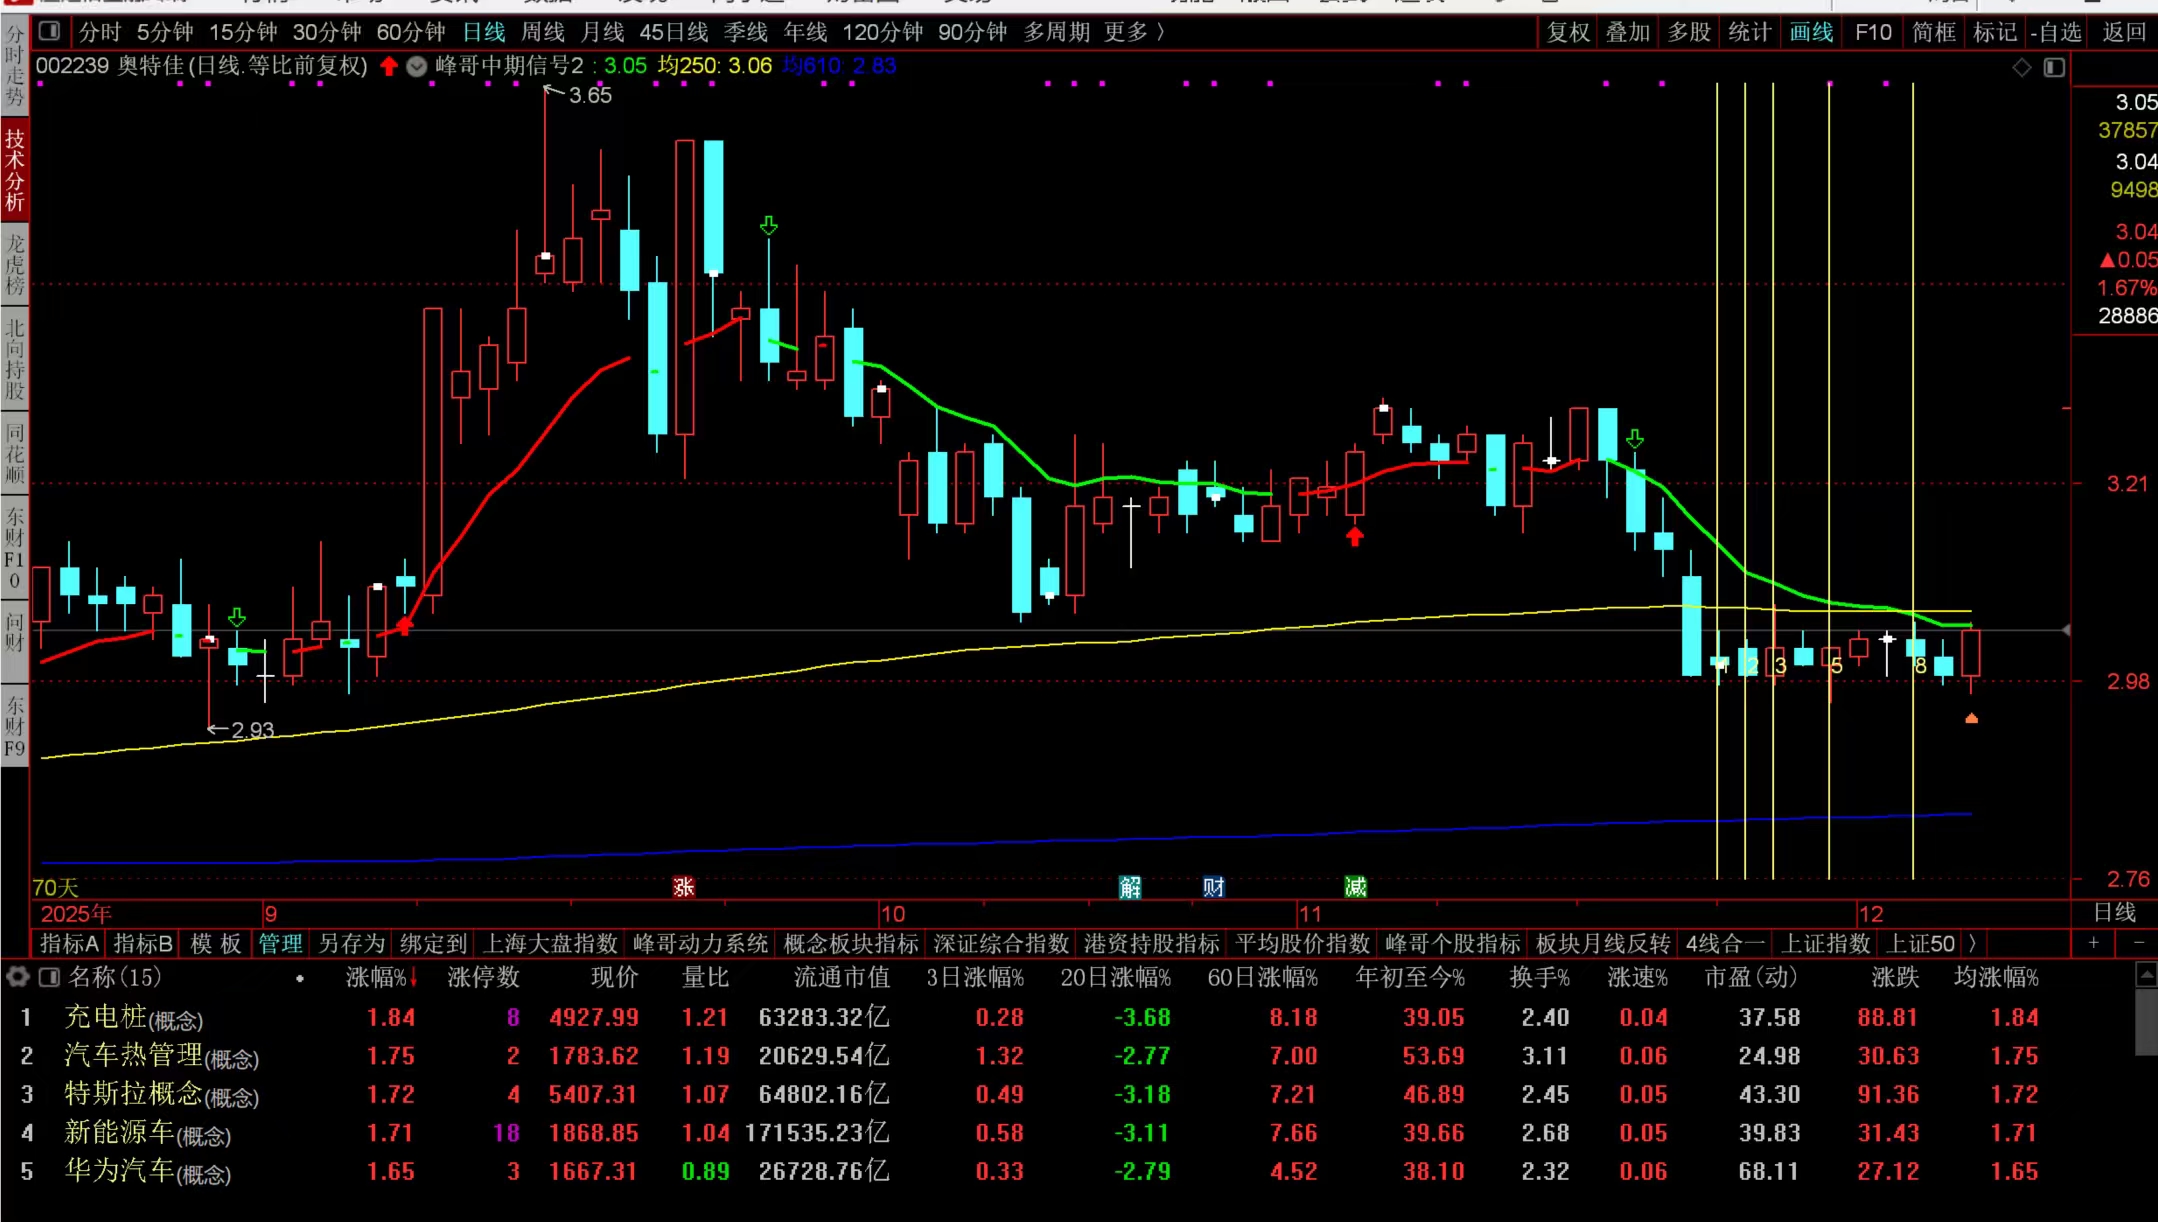Click the green 减 event marker icon
The image size is (2158, 1222).
pos(1356,887)
